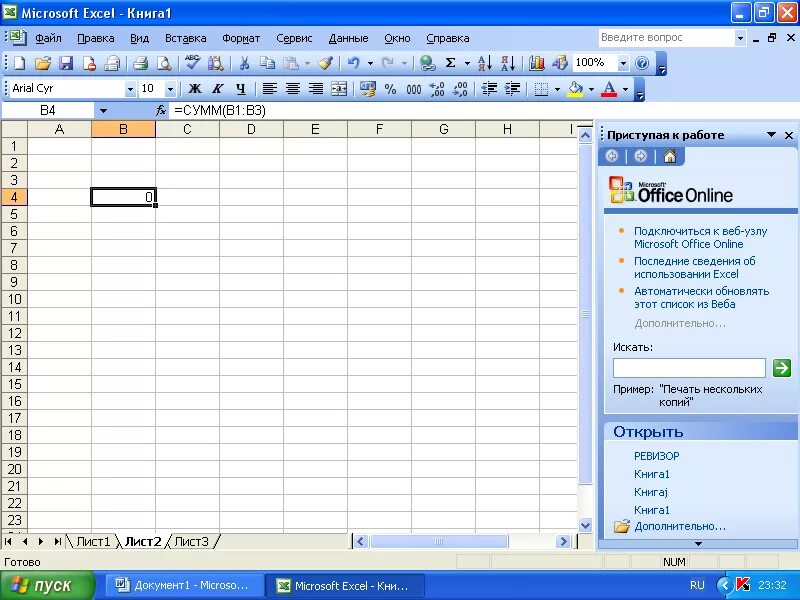Viewport: 800px width, 600px height.
Task: Click Подключиться к веб-узлу Microsoft Office Online
Action: [701, 237]
